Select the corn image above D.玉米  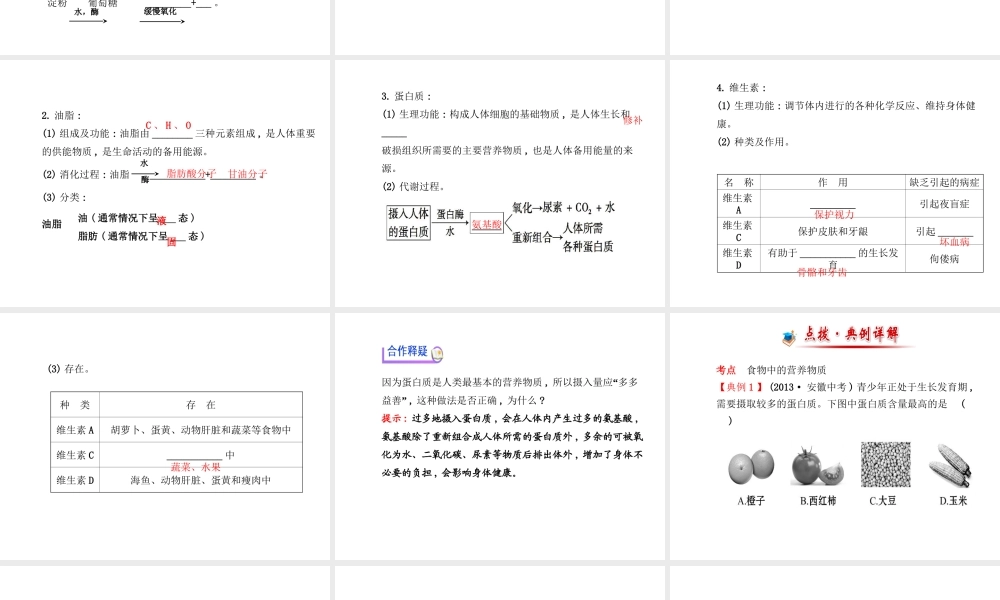click(950, 467)
